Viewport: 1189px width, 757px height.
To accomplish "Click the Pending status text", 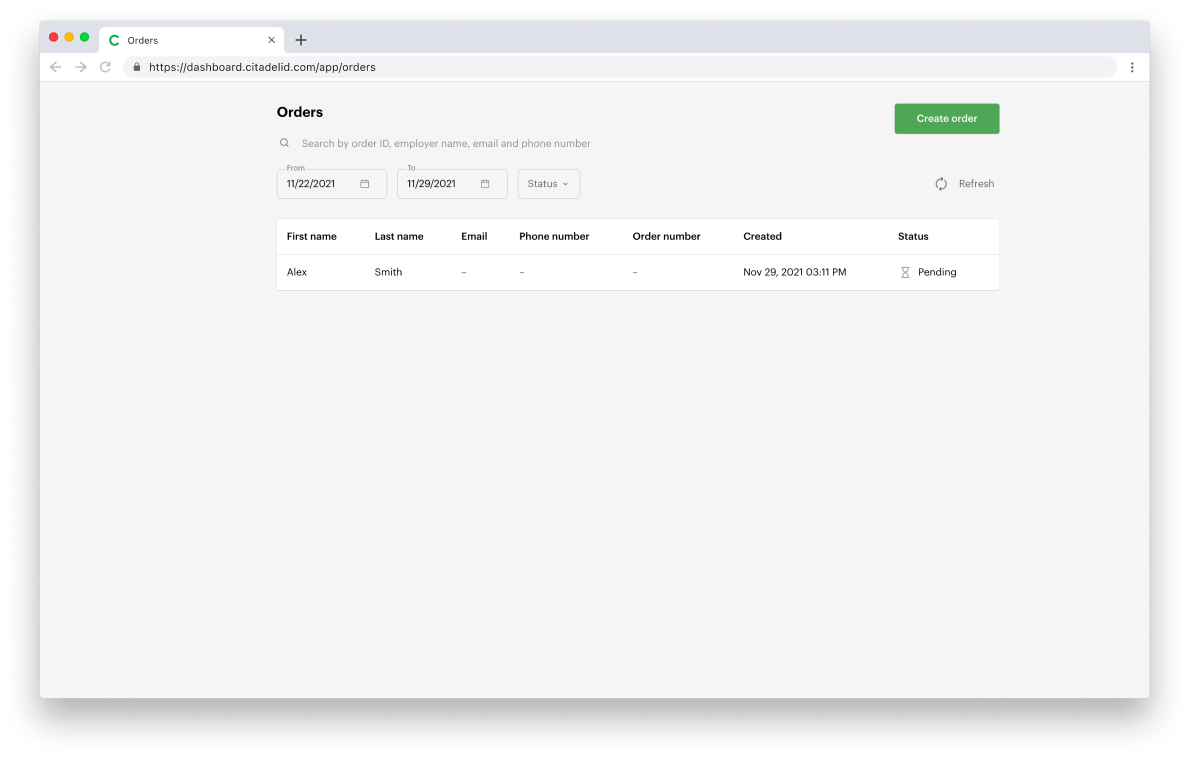I will pyautogui.click(x=937, y=272).
